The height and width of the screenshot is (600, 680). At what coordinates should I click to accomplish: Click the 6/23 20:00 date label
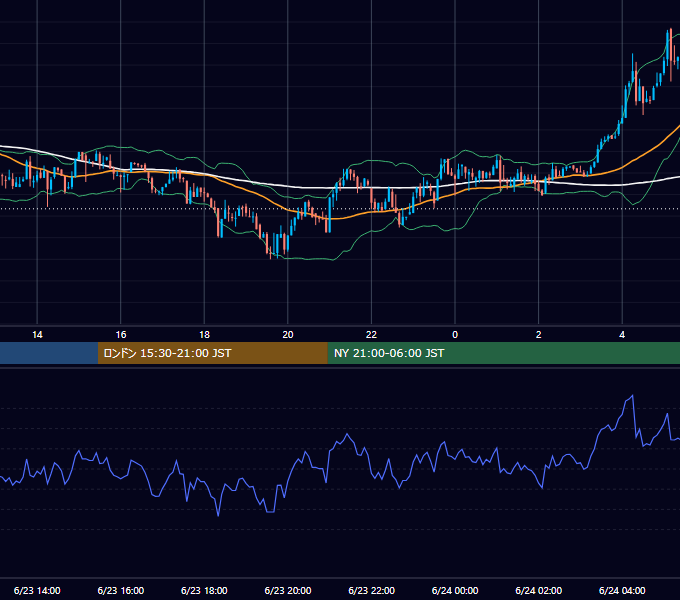(x=288, y=590)
